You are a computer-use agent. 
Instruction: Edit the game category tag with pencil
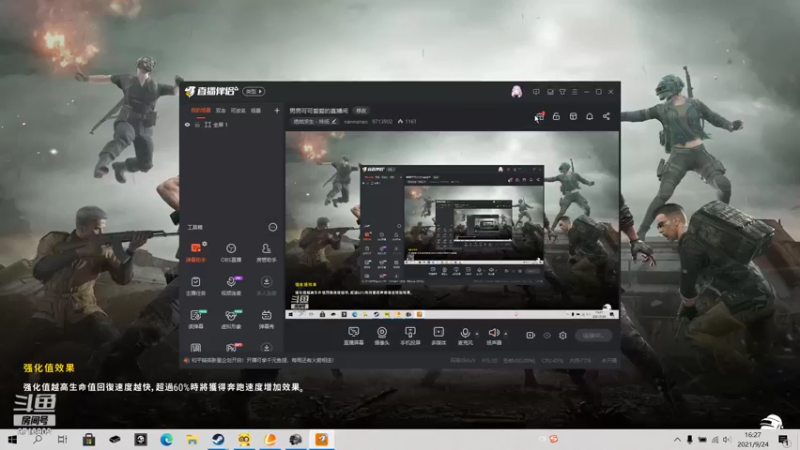(x=315, y=121)
